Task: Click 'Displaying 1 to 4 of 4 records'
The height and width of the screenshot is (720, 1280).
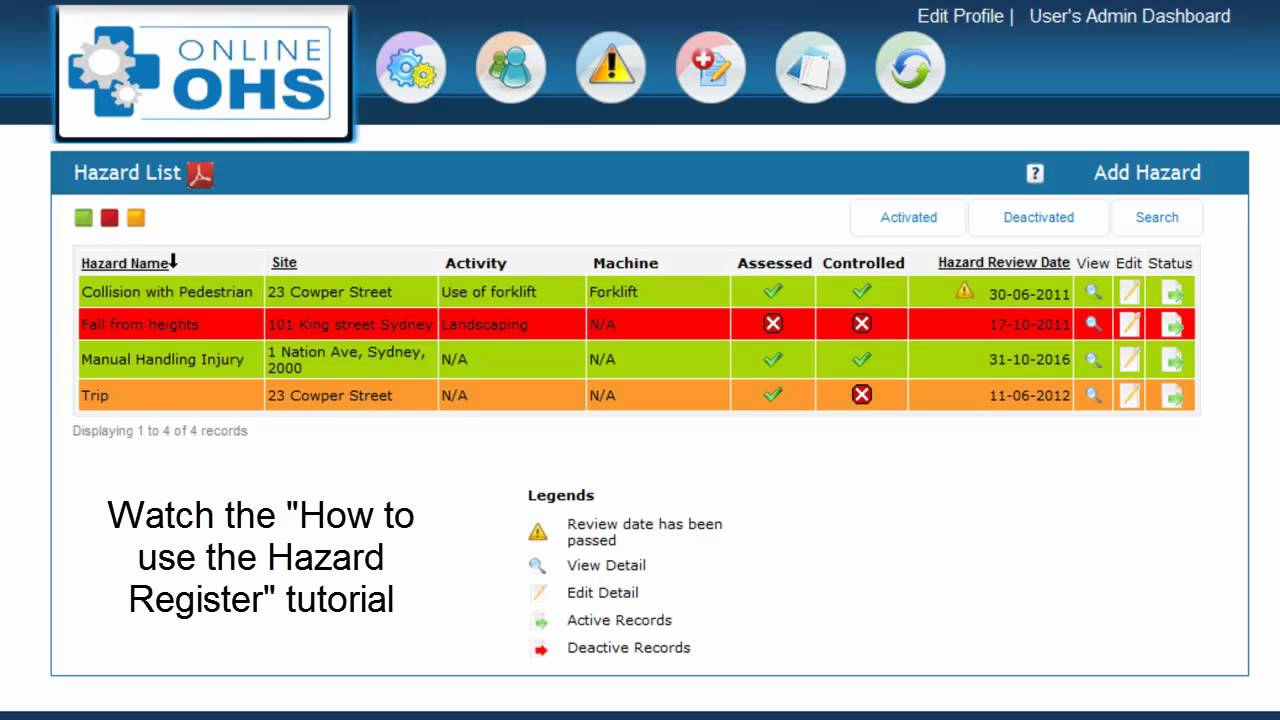Action: point(160,431)
